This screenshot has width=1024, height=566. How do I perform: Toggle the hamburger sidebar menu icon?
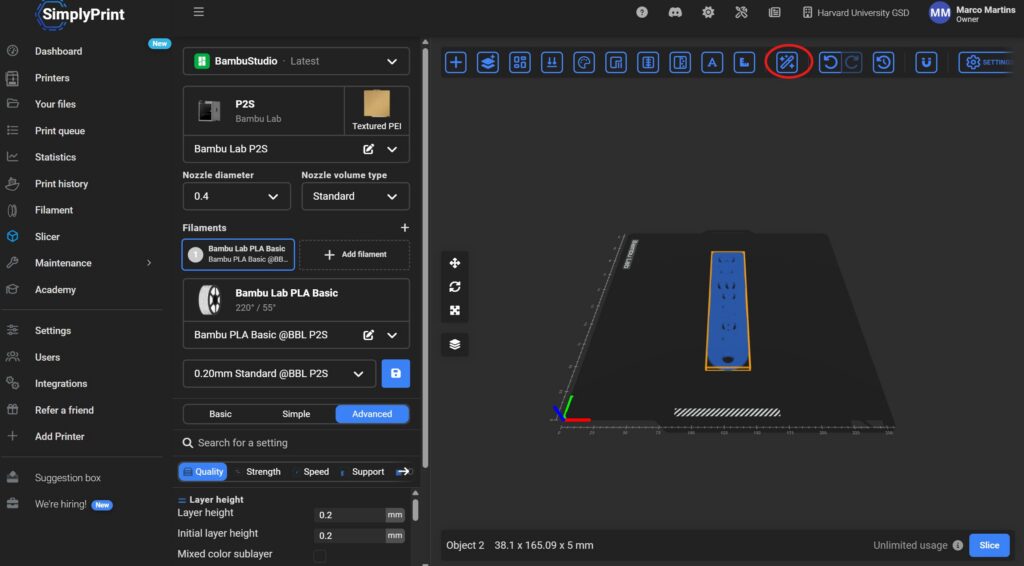tap(199, 12)
